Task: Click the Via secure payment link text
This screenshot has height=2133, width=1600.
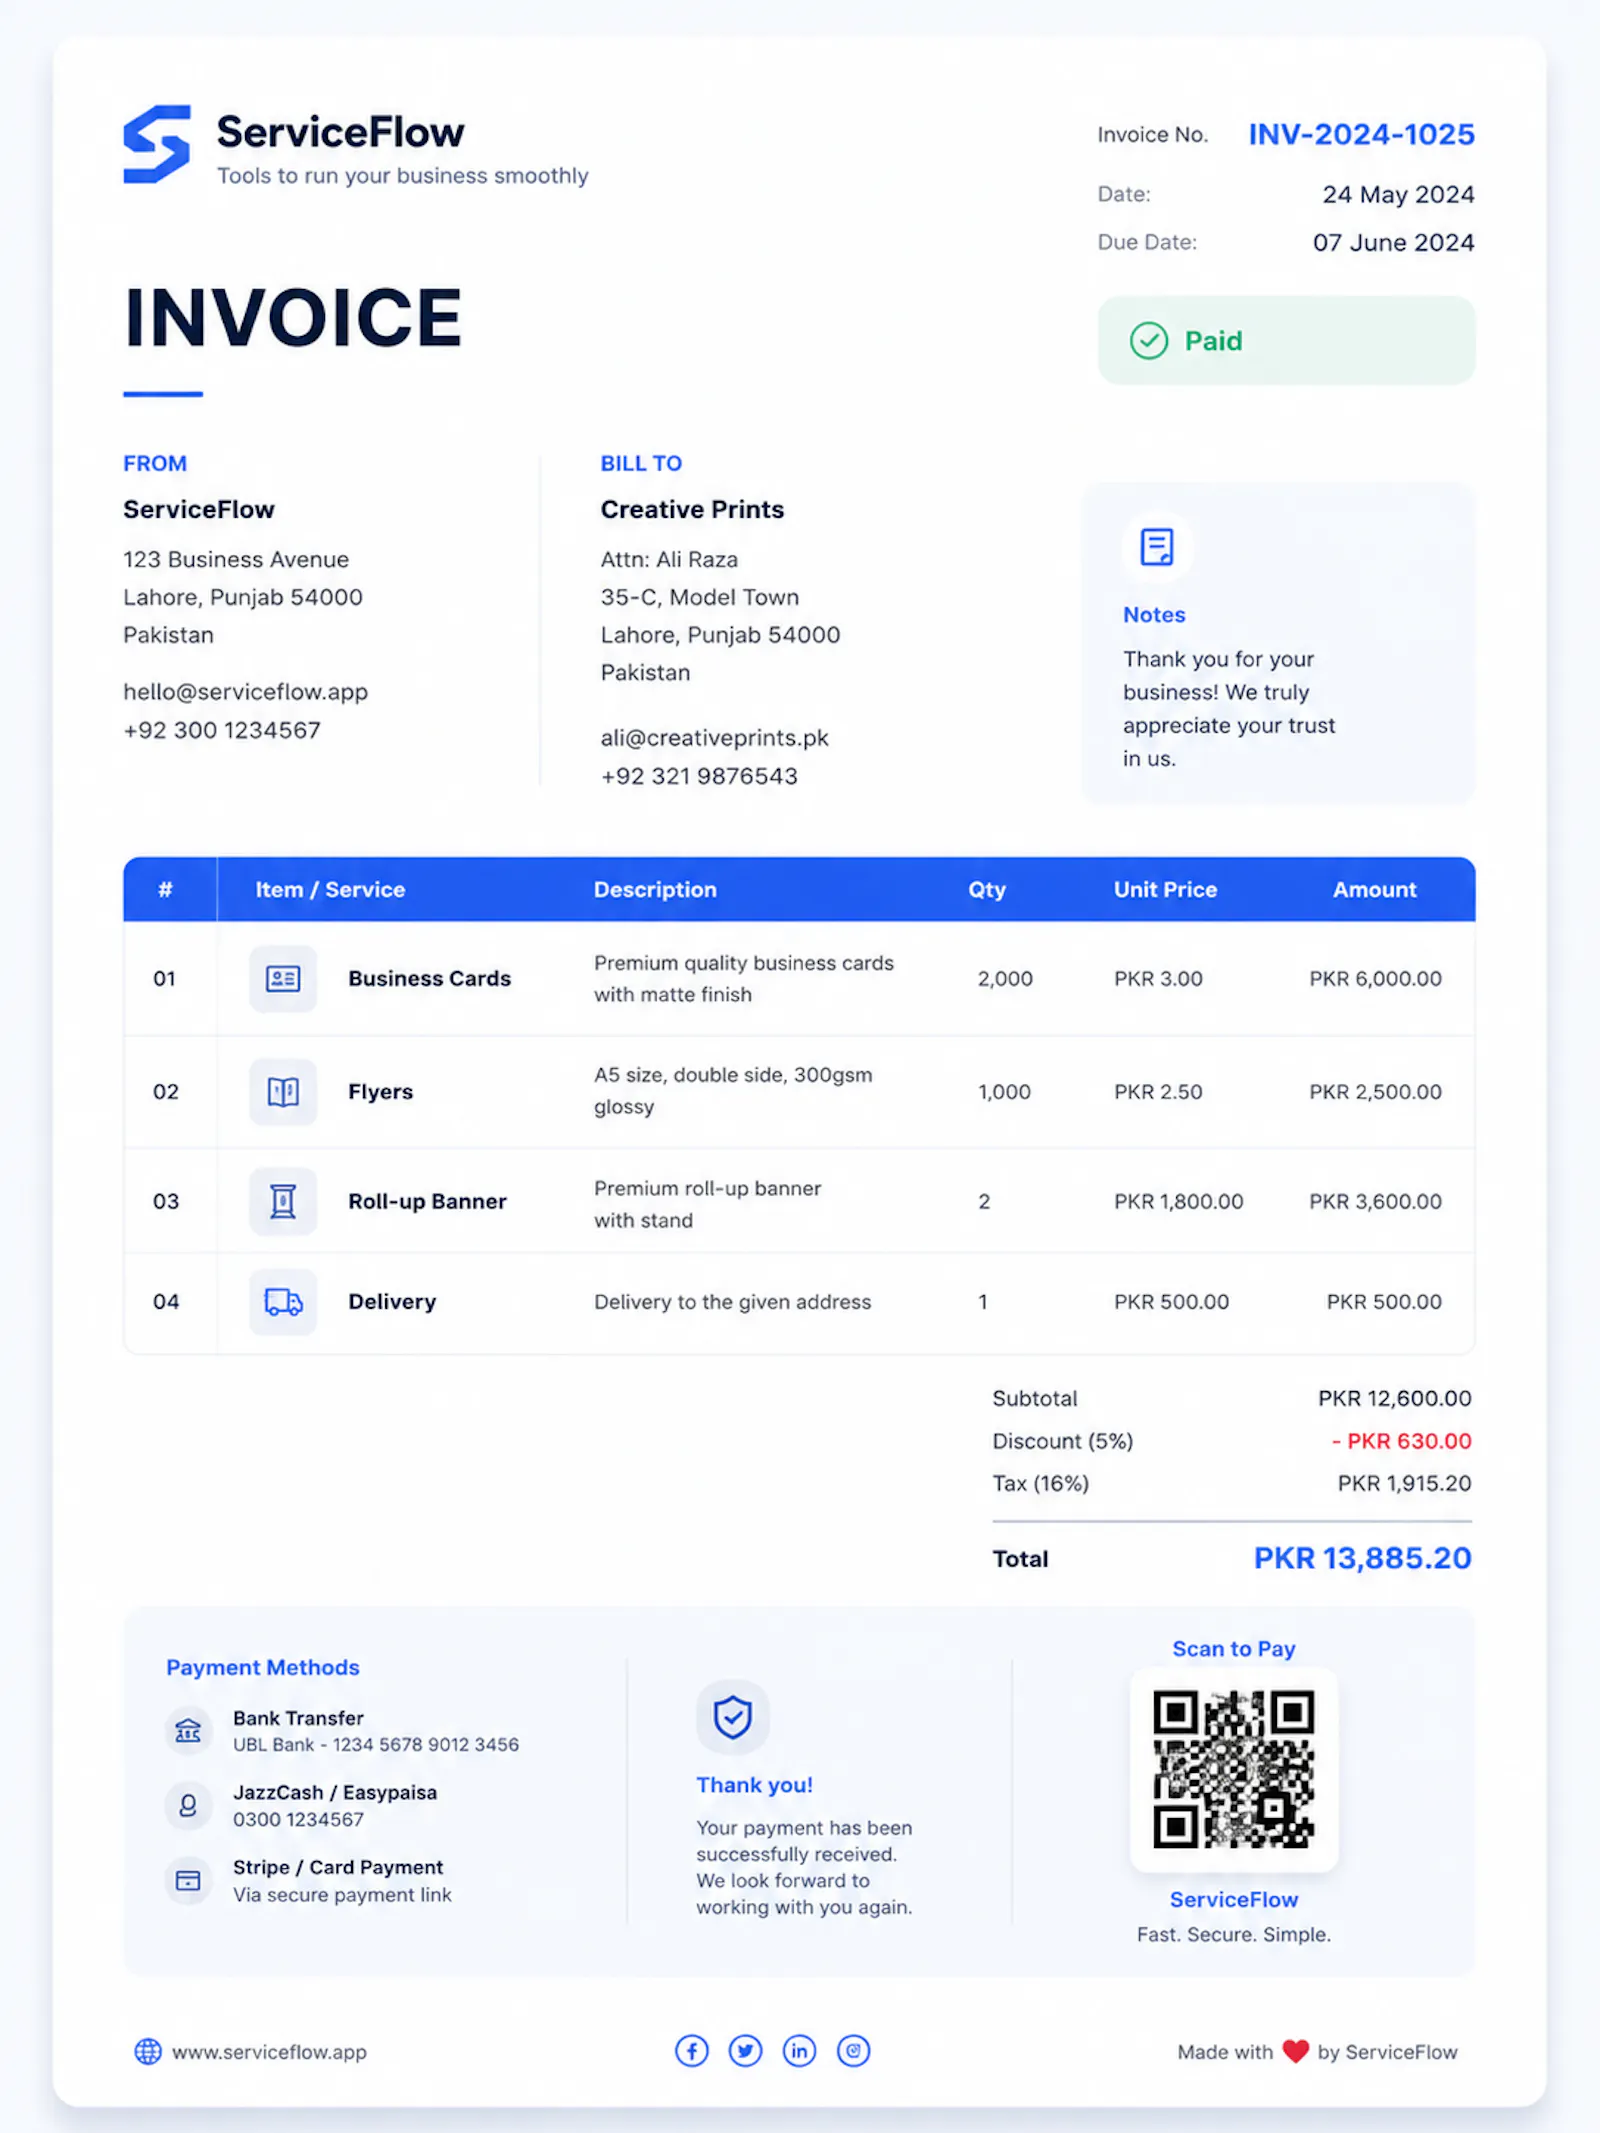Action: click(x=342, y=1894)
